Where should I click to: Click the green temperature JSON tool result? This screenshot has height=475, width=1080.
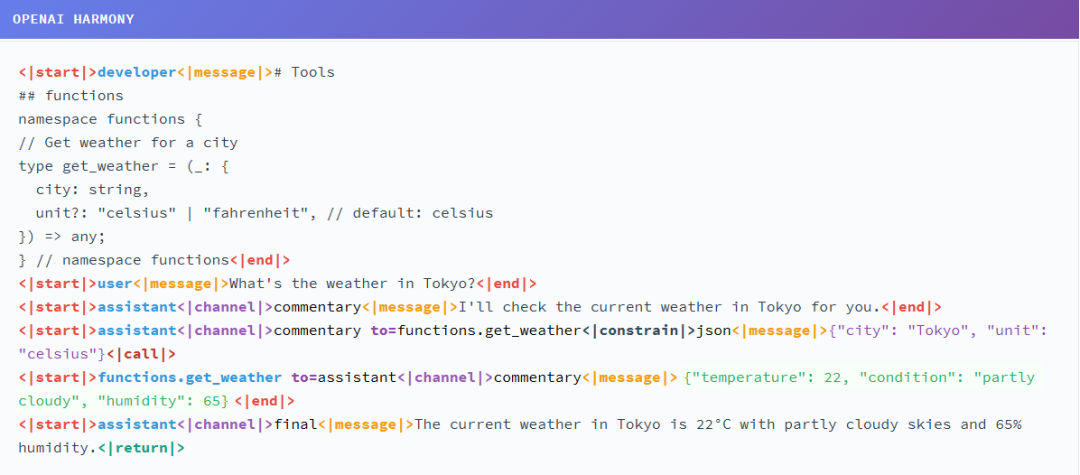click(x=860, y=377)
